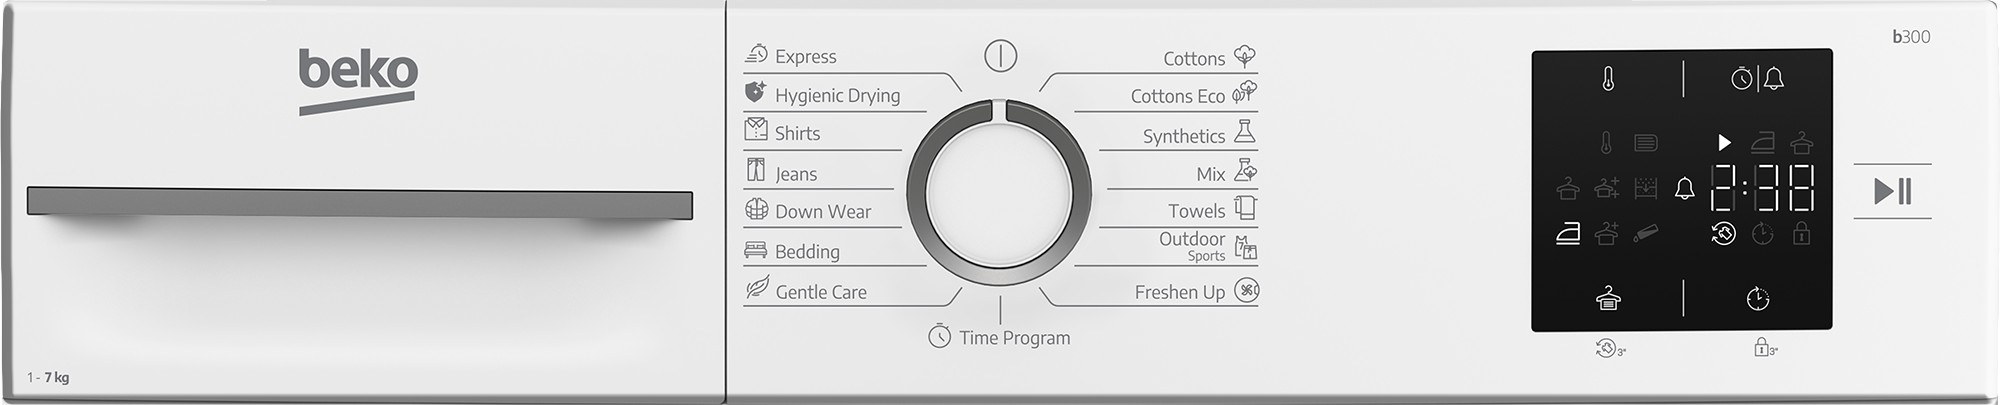Open the dryness level hanger setting
The image size is (2000, 405).
pyautogui.click(x=1608, y=297)
